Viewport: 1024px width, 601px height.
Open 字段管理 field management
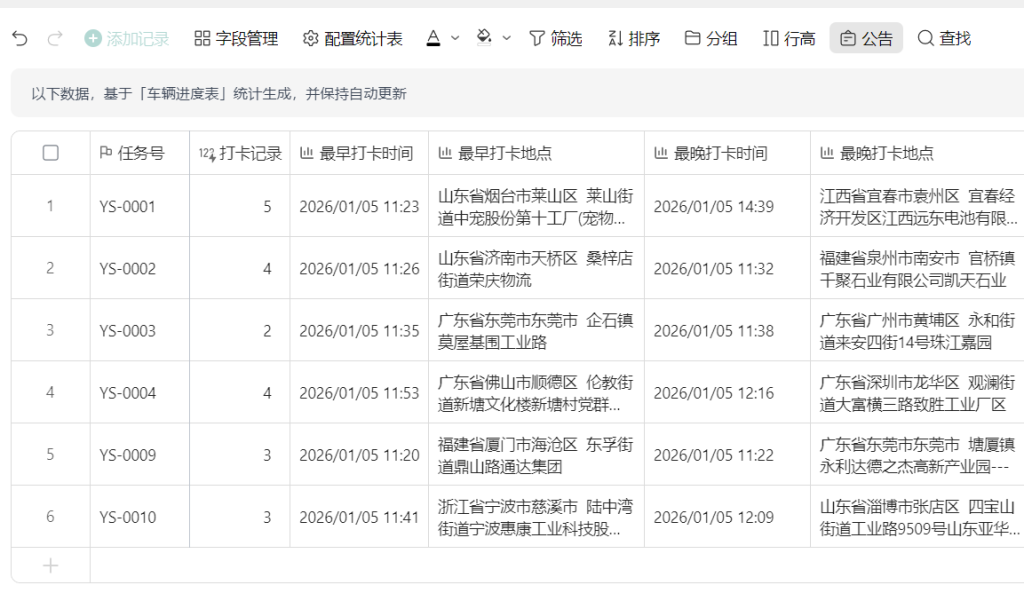tap(236, 39)
